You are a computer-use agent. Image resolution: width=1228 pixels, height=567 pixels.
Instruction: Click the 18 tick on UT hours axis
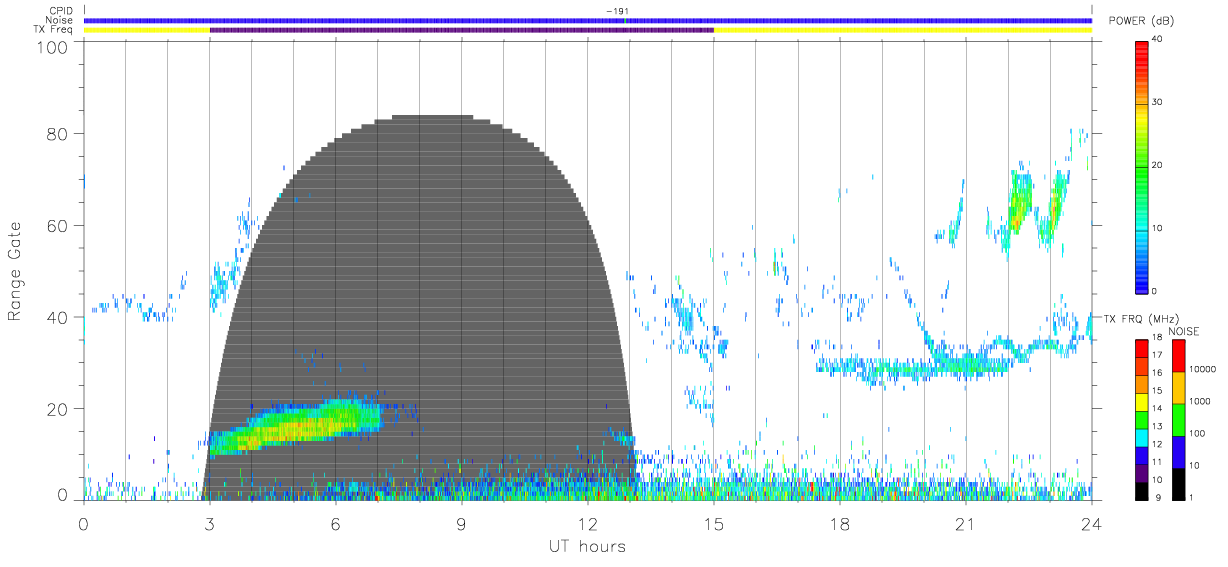pos(839,523)
